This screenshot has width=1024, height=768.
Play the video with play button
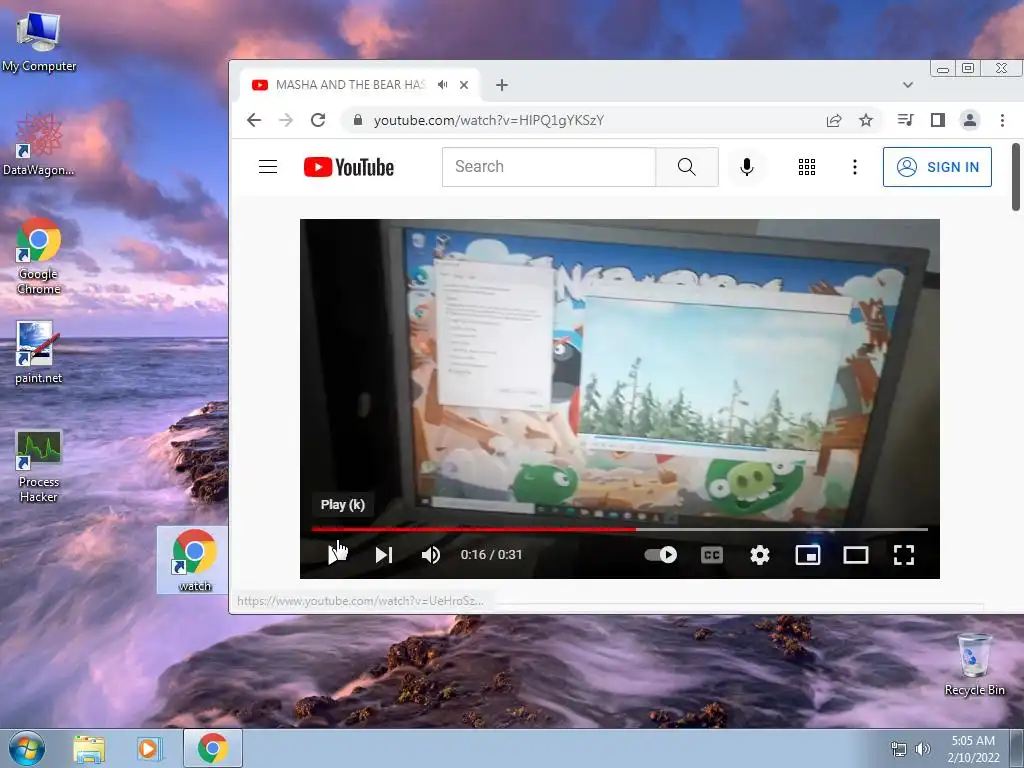(337, 554)
